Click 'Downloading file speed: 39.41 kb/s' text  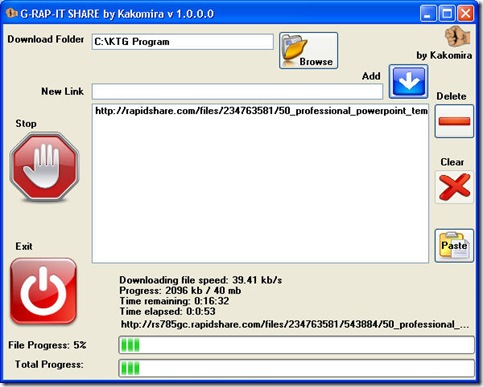coord(201,280)
